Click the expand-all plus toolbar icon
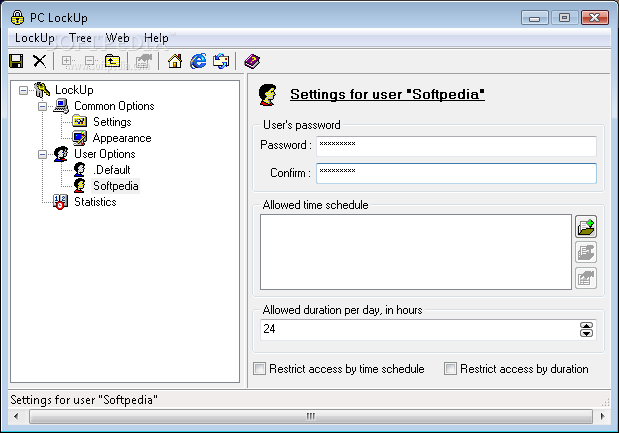Screen dimensions: 619x433 67,61
